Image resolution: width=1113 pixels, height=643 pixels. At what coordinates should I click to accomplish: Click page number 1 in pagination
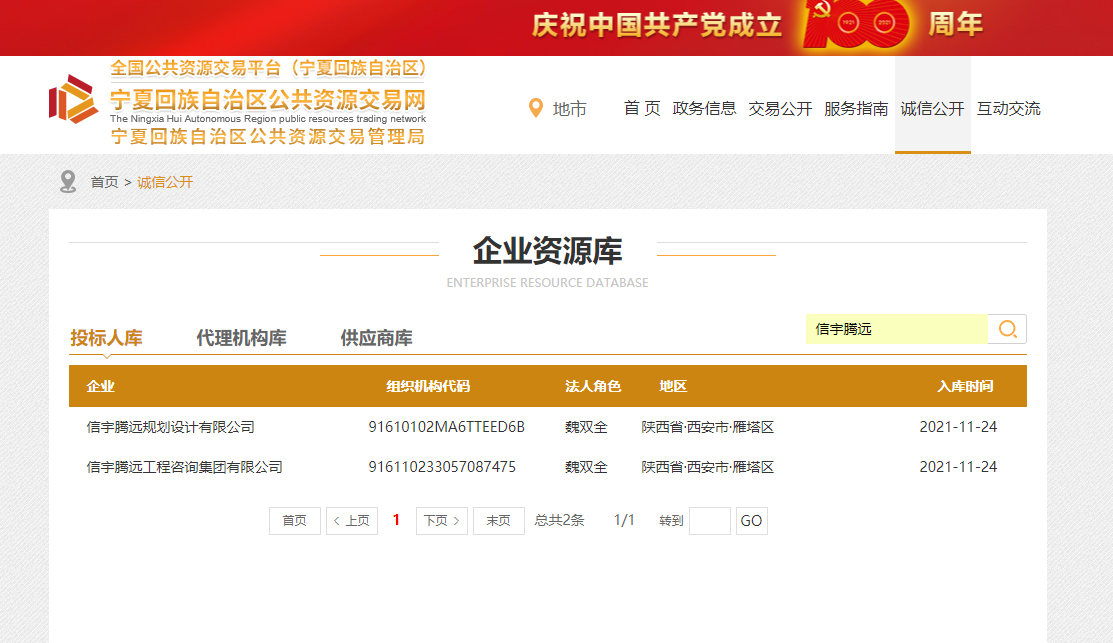click(395, 520)
